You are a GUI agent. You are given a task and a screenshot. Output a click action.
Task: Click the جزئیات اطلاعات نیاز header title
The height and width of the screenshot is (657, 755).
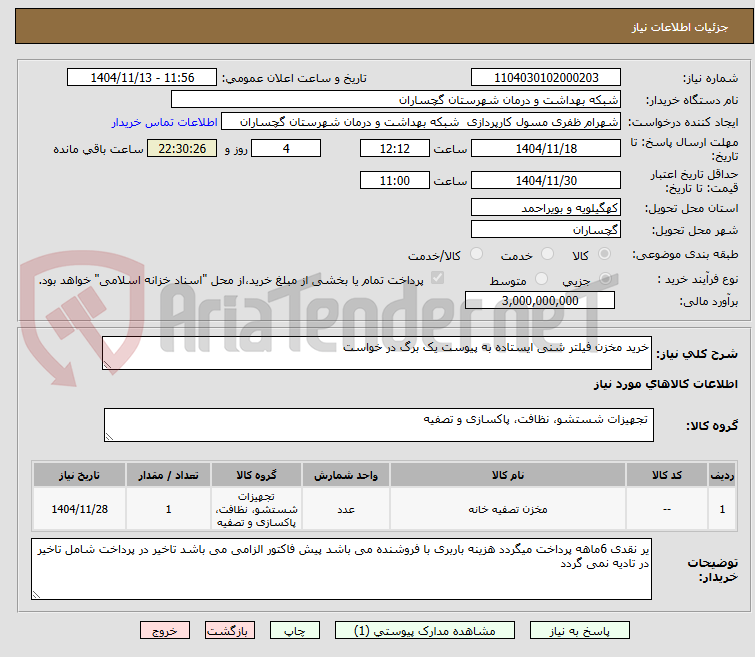point(680,27)
